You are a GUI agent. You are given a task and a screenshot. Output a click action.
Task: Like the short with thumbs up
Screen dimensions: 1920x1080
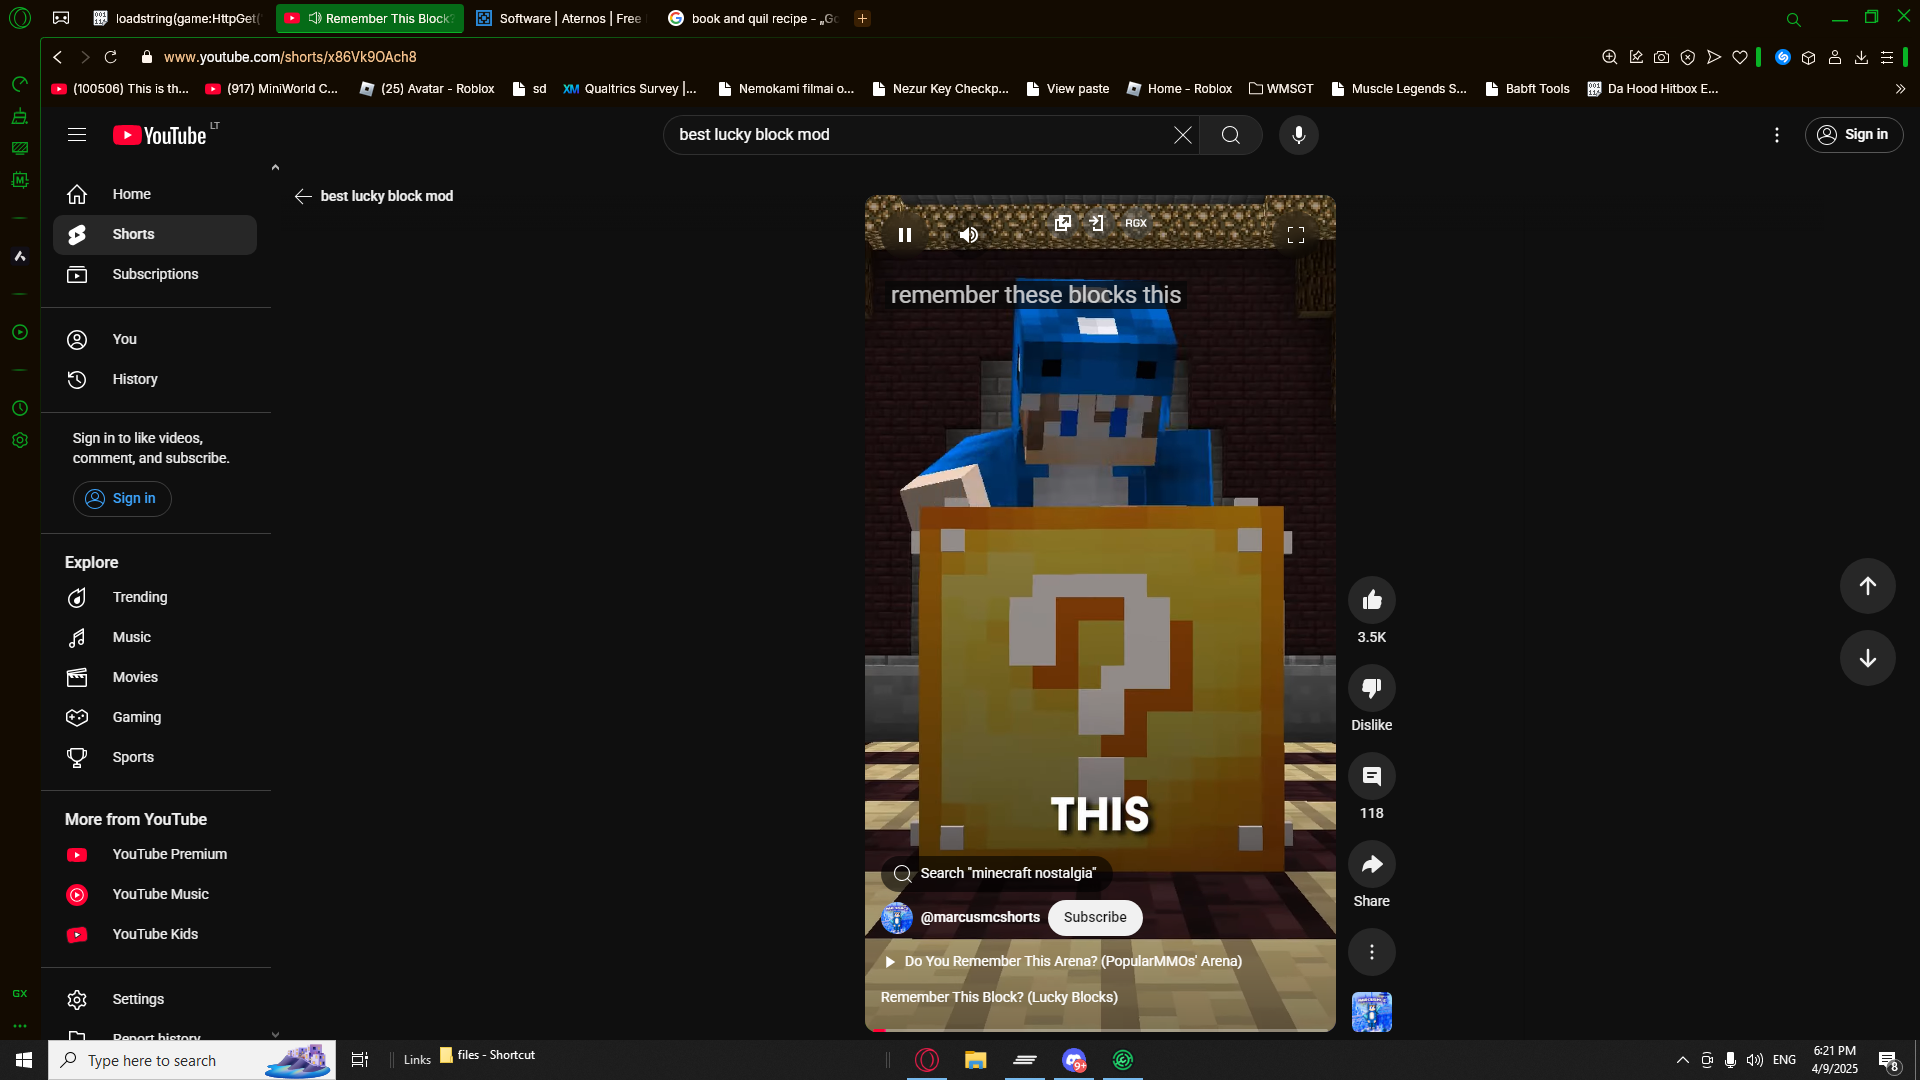point(1372,600)
